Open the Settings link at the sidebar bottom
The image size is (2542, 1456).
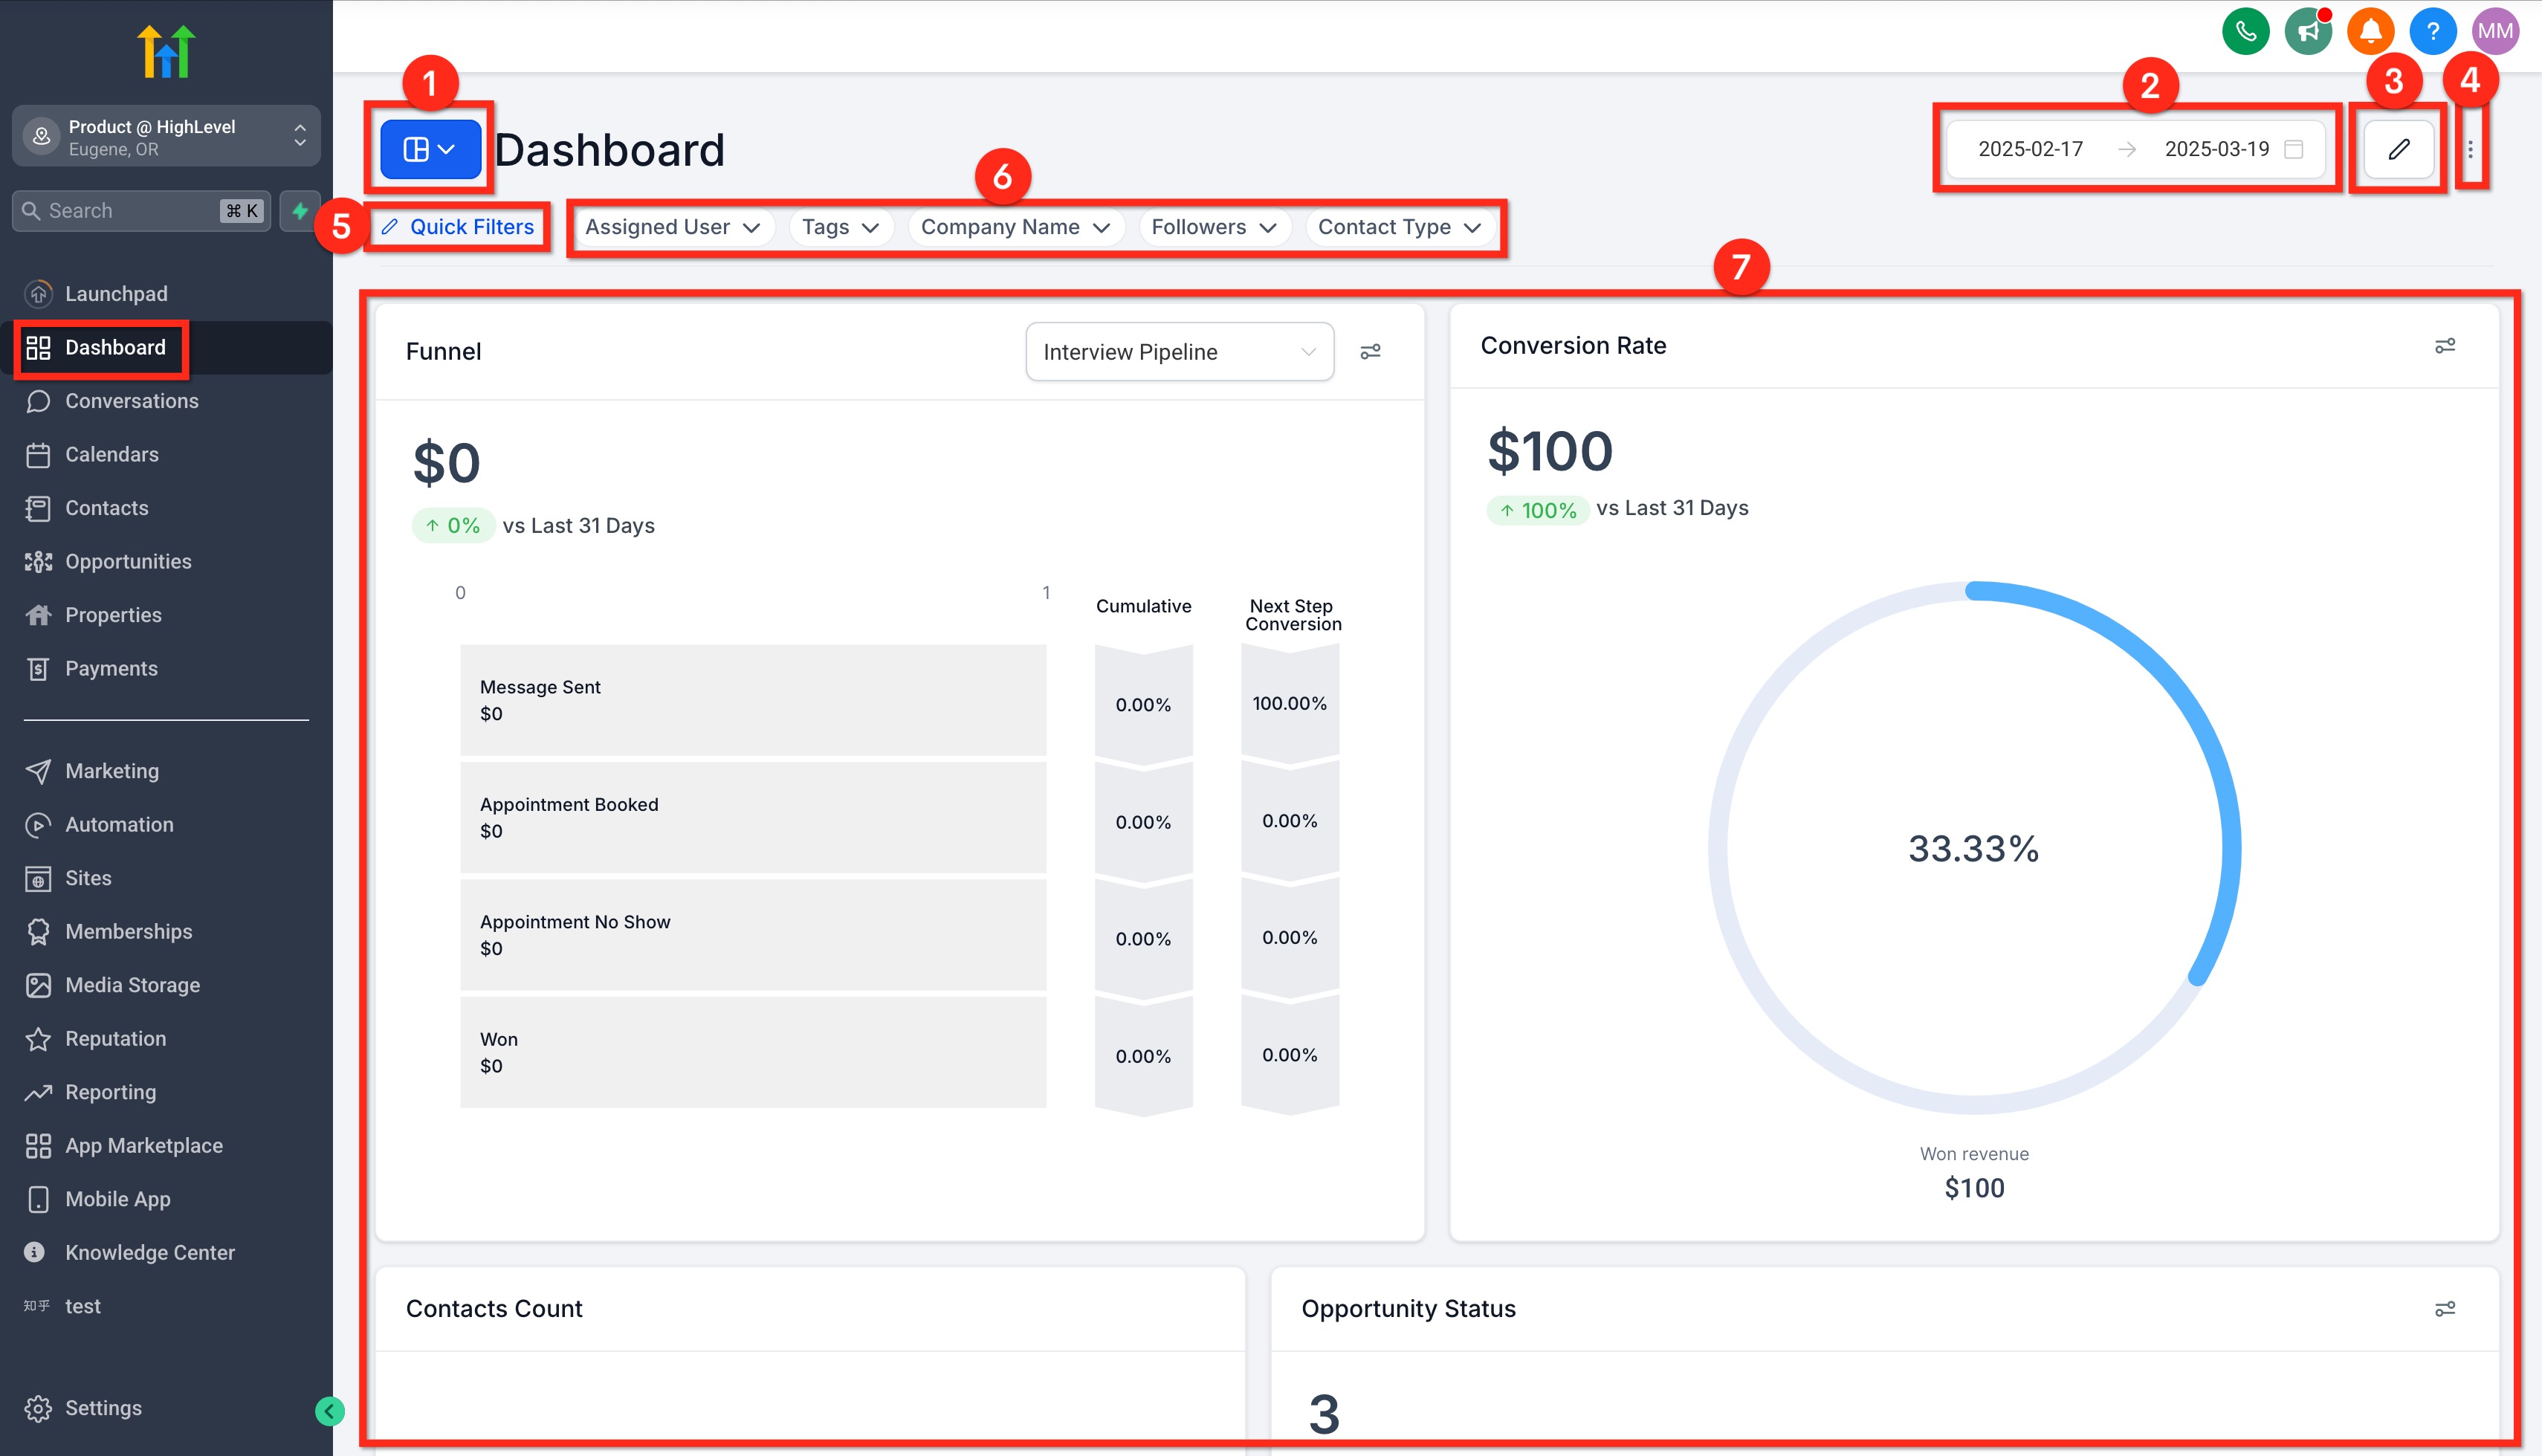pos(103,1408)
